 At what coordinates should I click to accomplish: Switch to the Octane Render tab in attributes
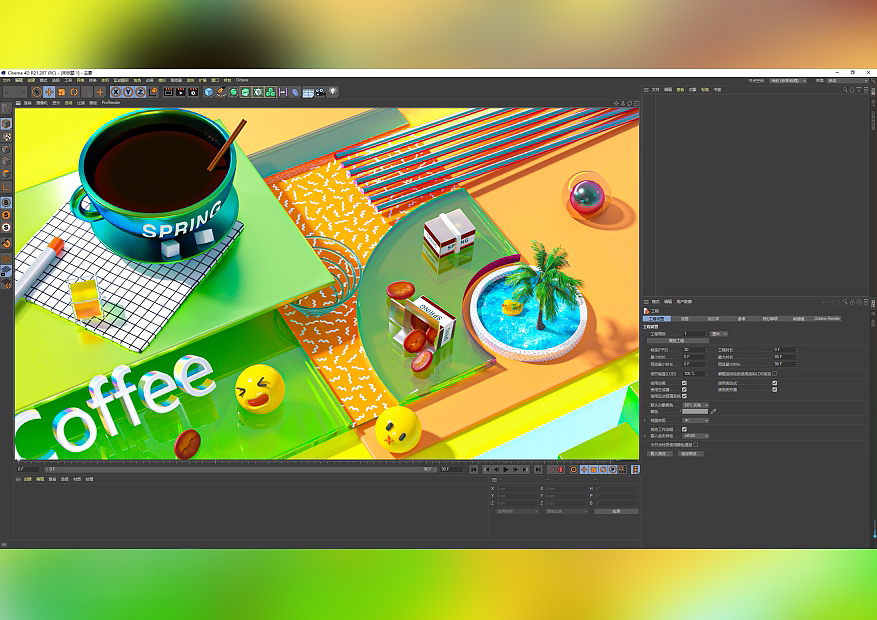[827, 319]
